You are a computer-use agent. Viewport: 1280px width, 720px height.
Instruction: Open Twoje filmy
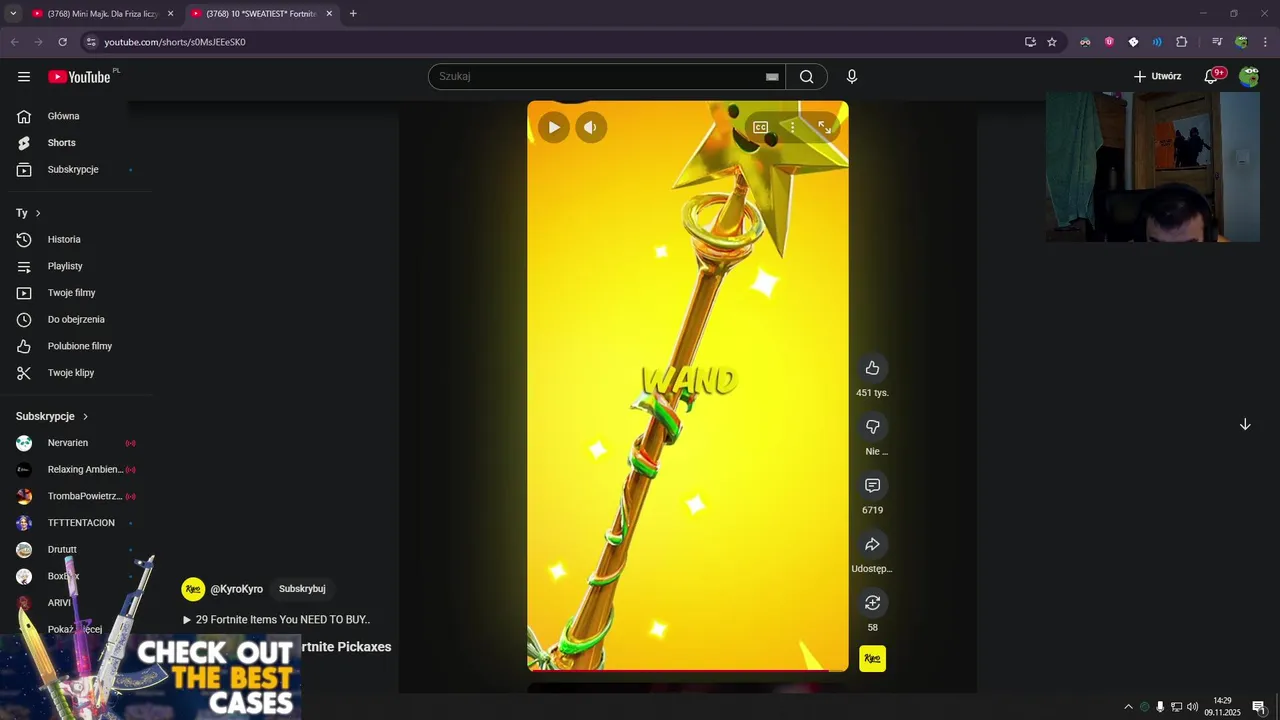click(72, 293)
